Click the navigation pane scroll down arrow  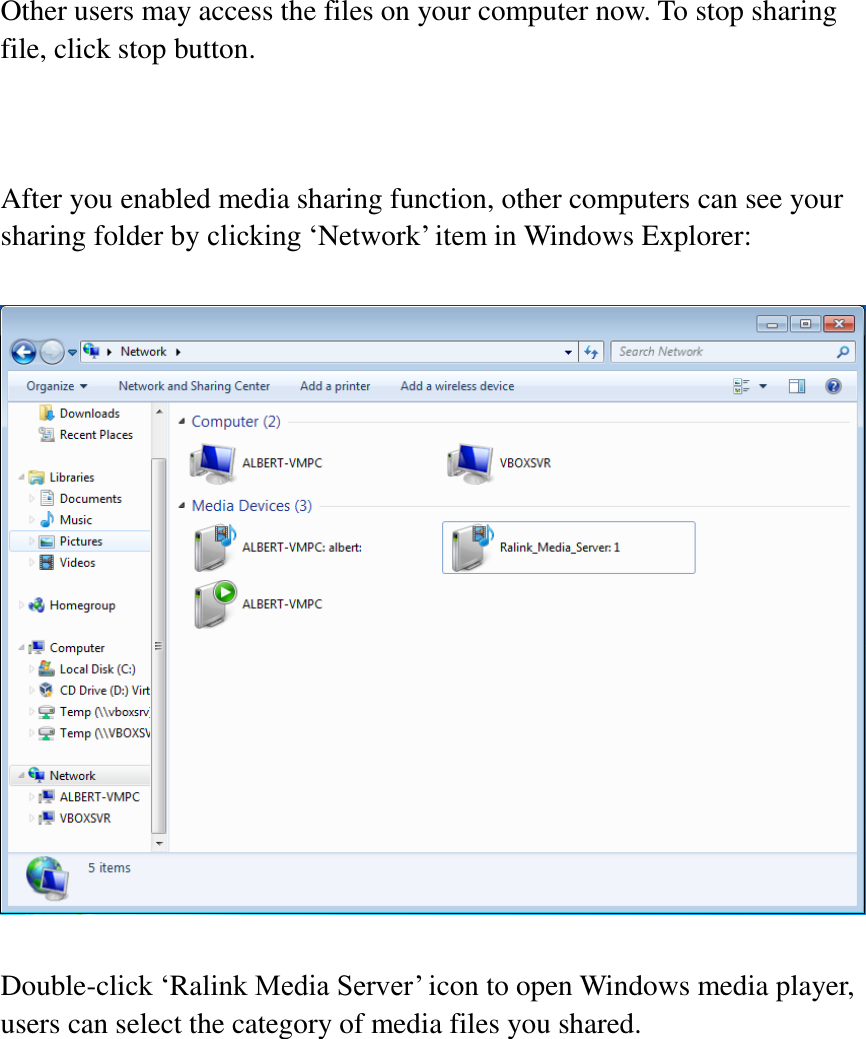pyautogui.click(x=159, y=843)
